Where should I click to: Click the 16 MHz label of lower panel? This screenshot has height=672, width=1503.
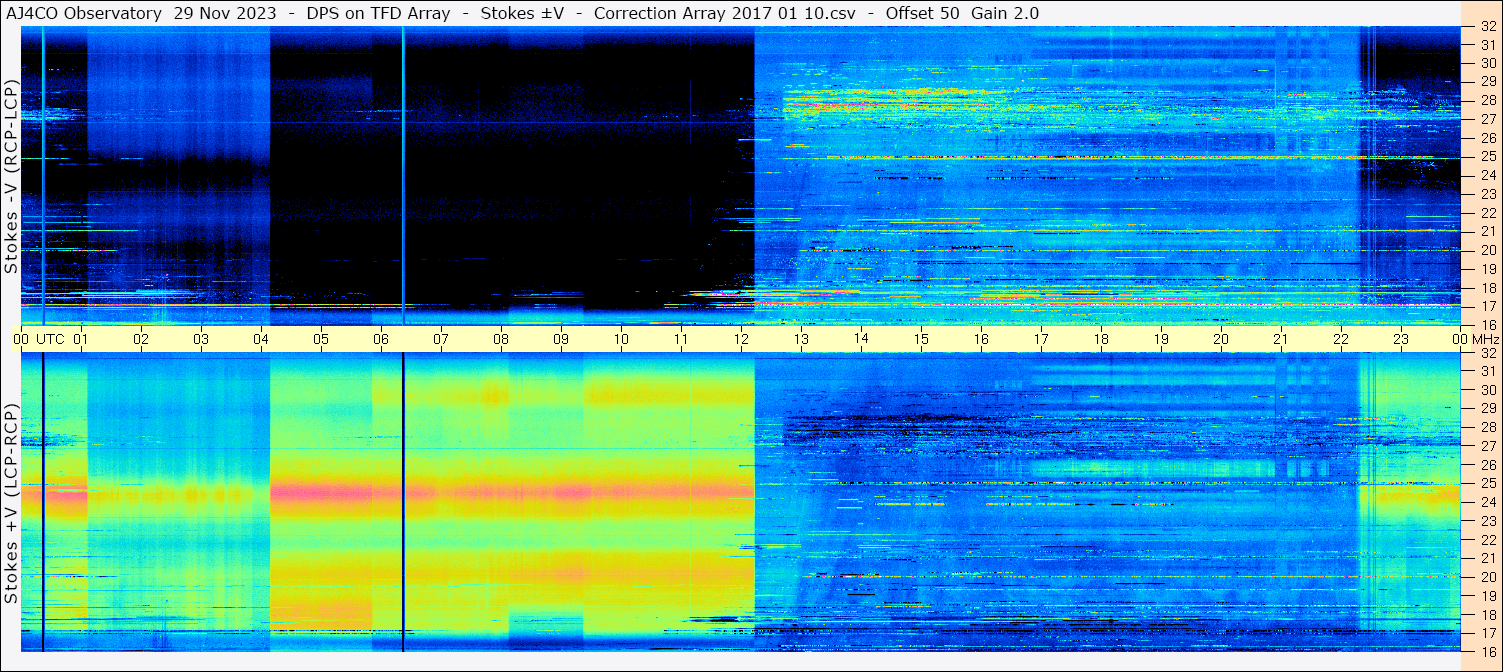tap(1486, 651)
